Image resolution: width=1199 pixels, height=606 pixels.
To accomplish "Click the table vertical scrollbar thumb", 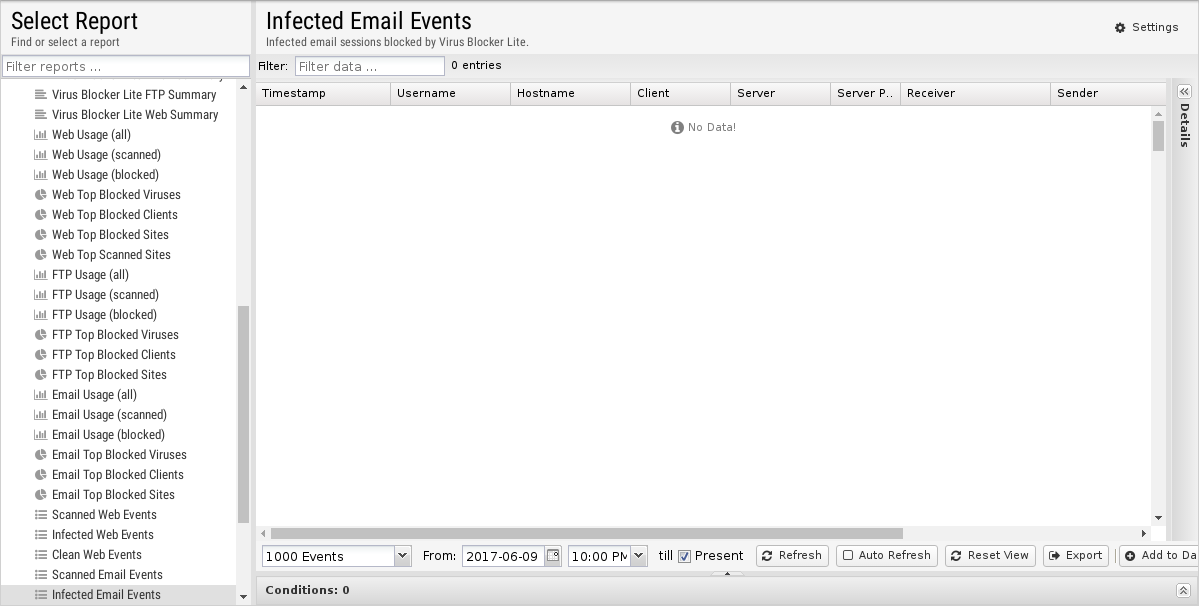I will [1158, 136].
